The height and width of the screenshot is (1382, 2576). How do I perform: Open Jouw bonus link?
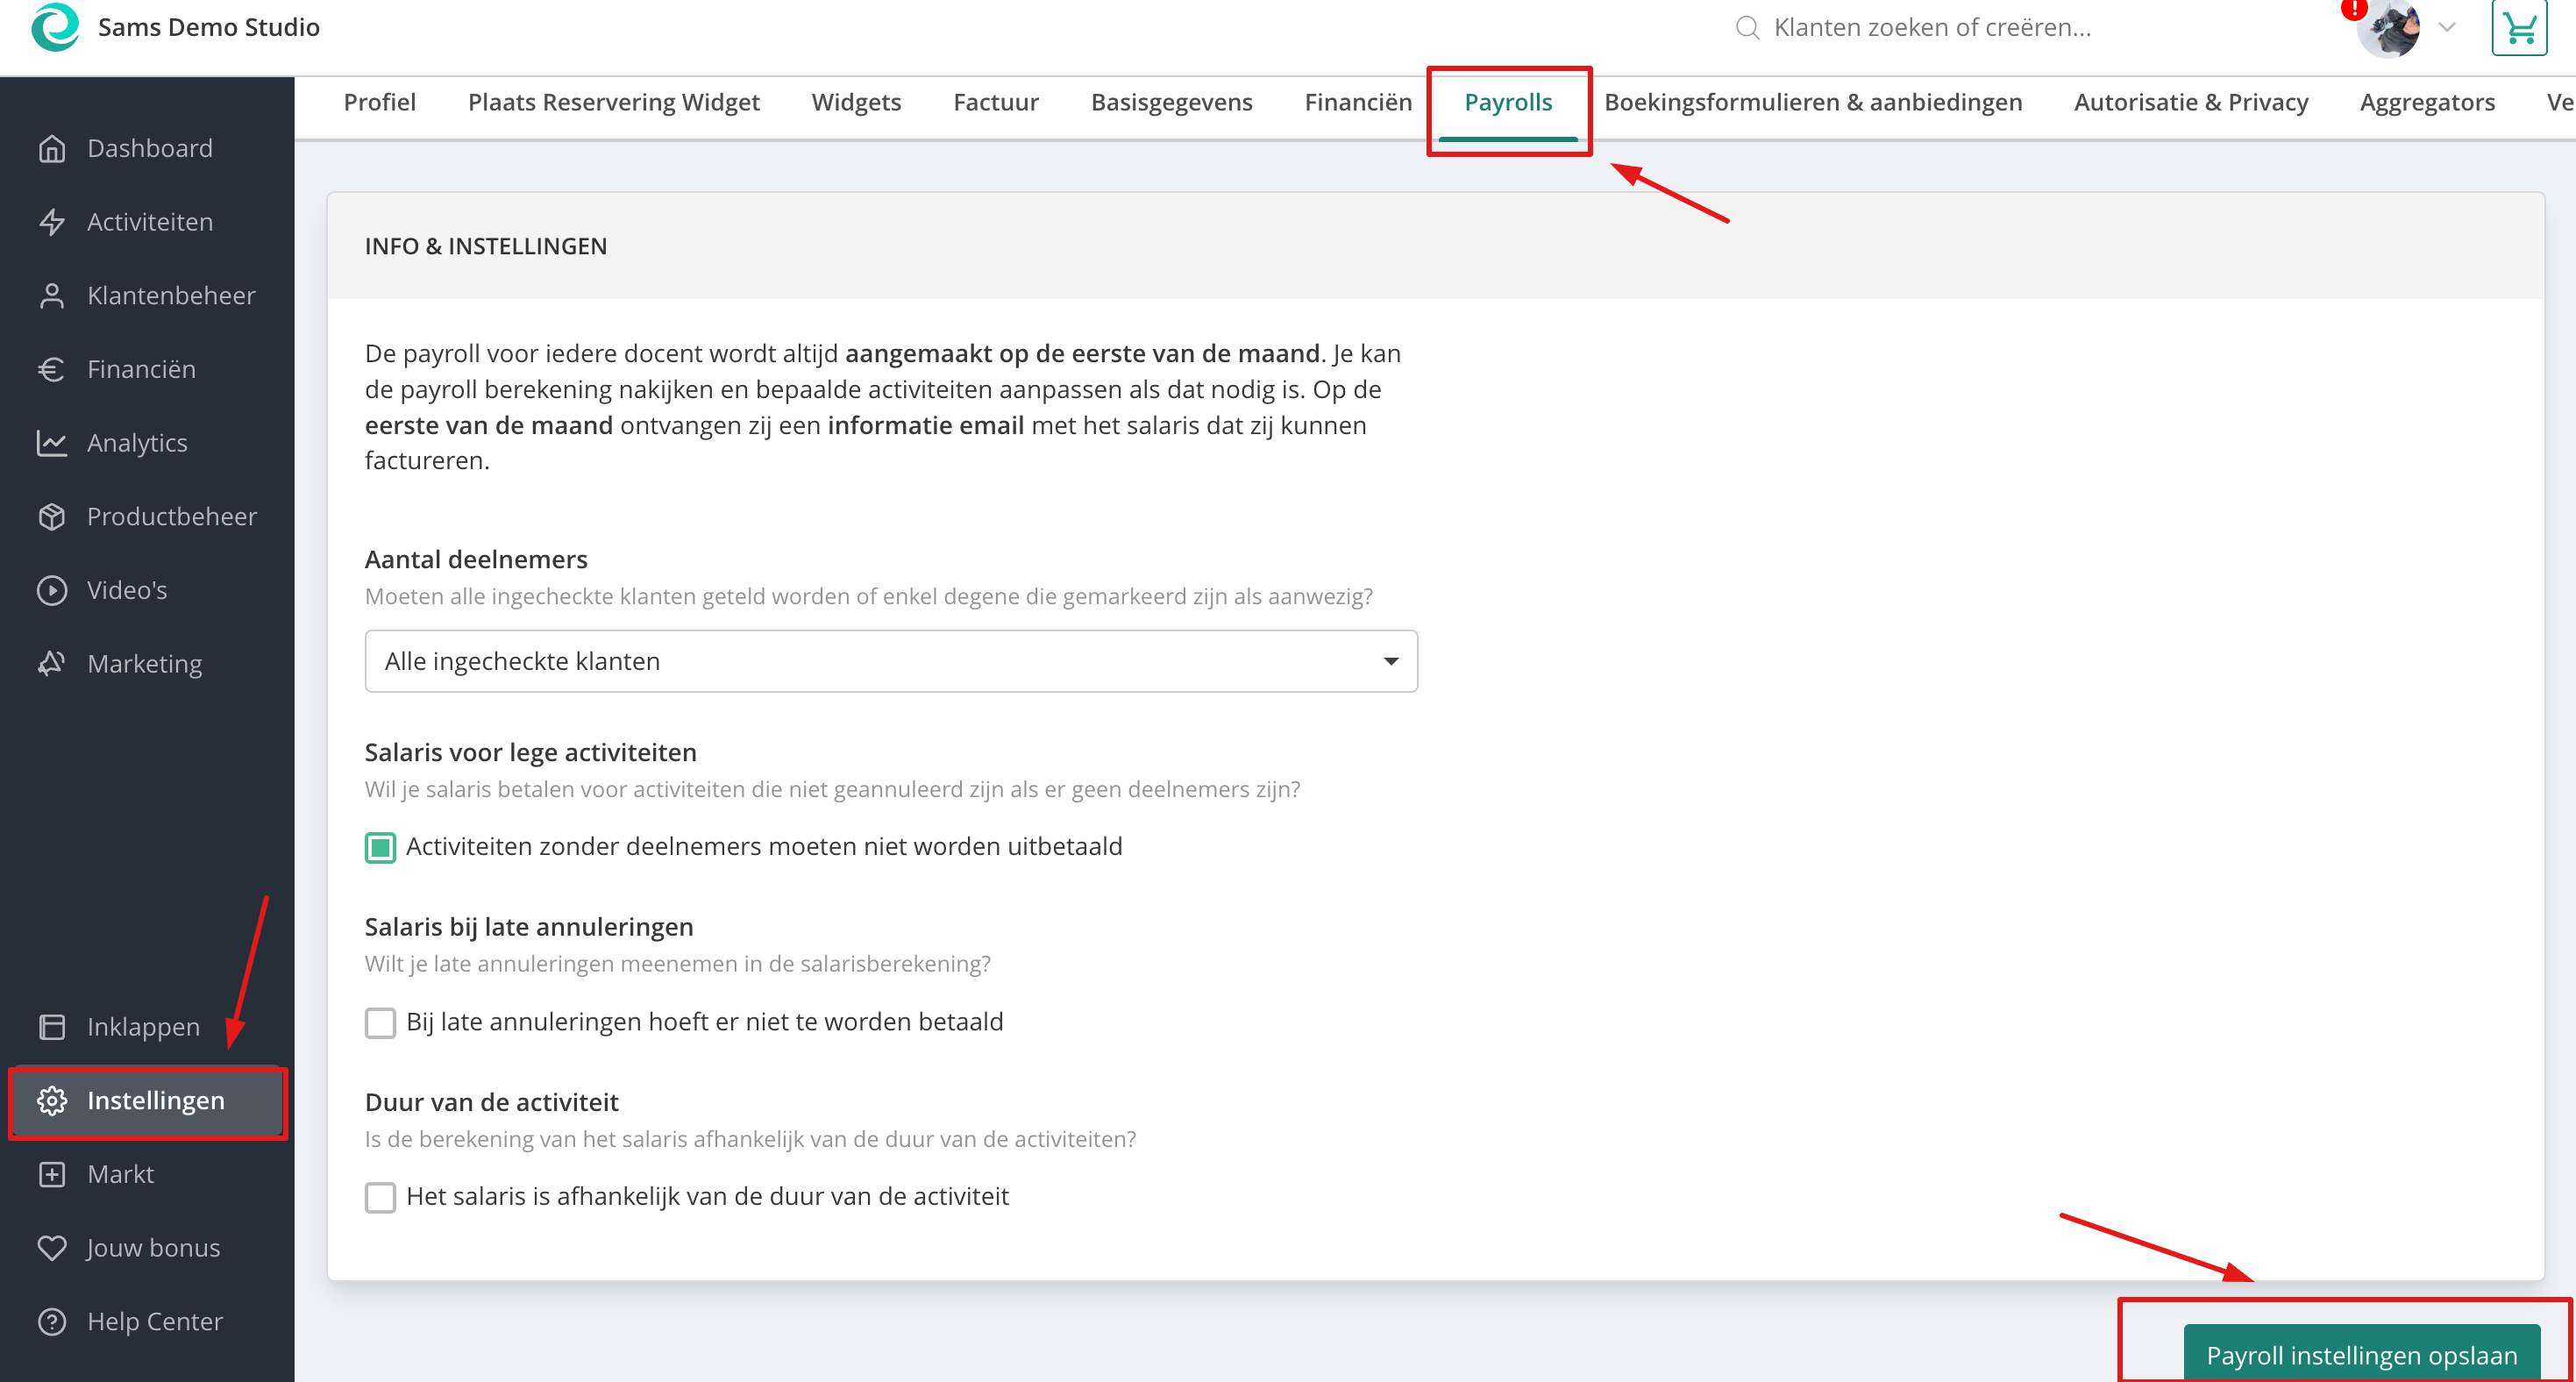point(153,1248)
